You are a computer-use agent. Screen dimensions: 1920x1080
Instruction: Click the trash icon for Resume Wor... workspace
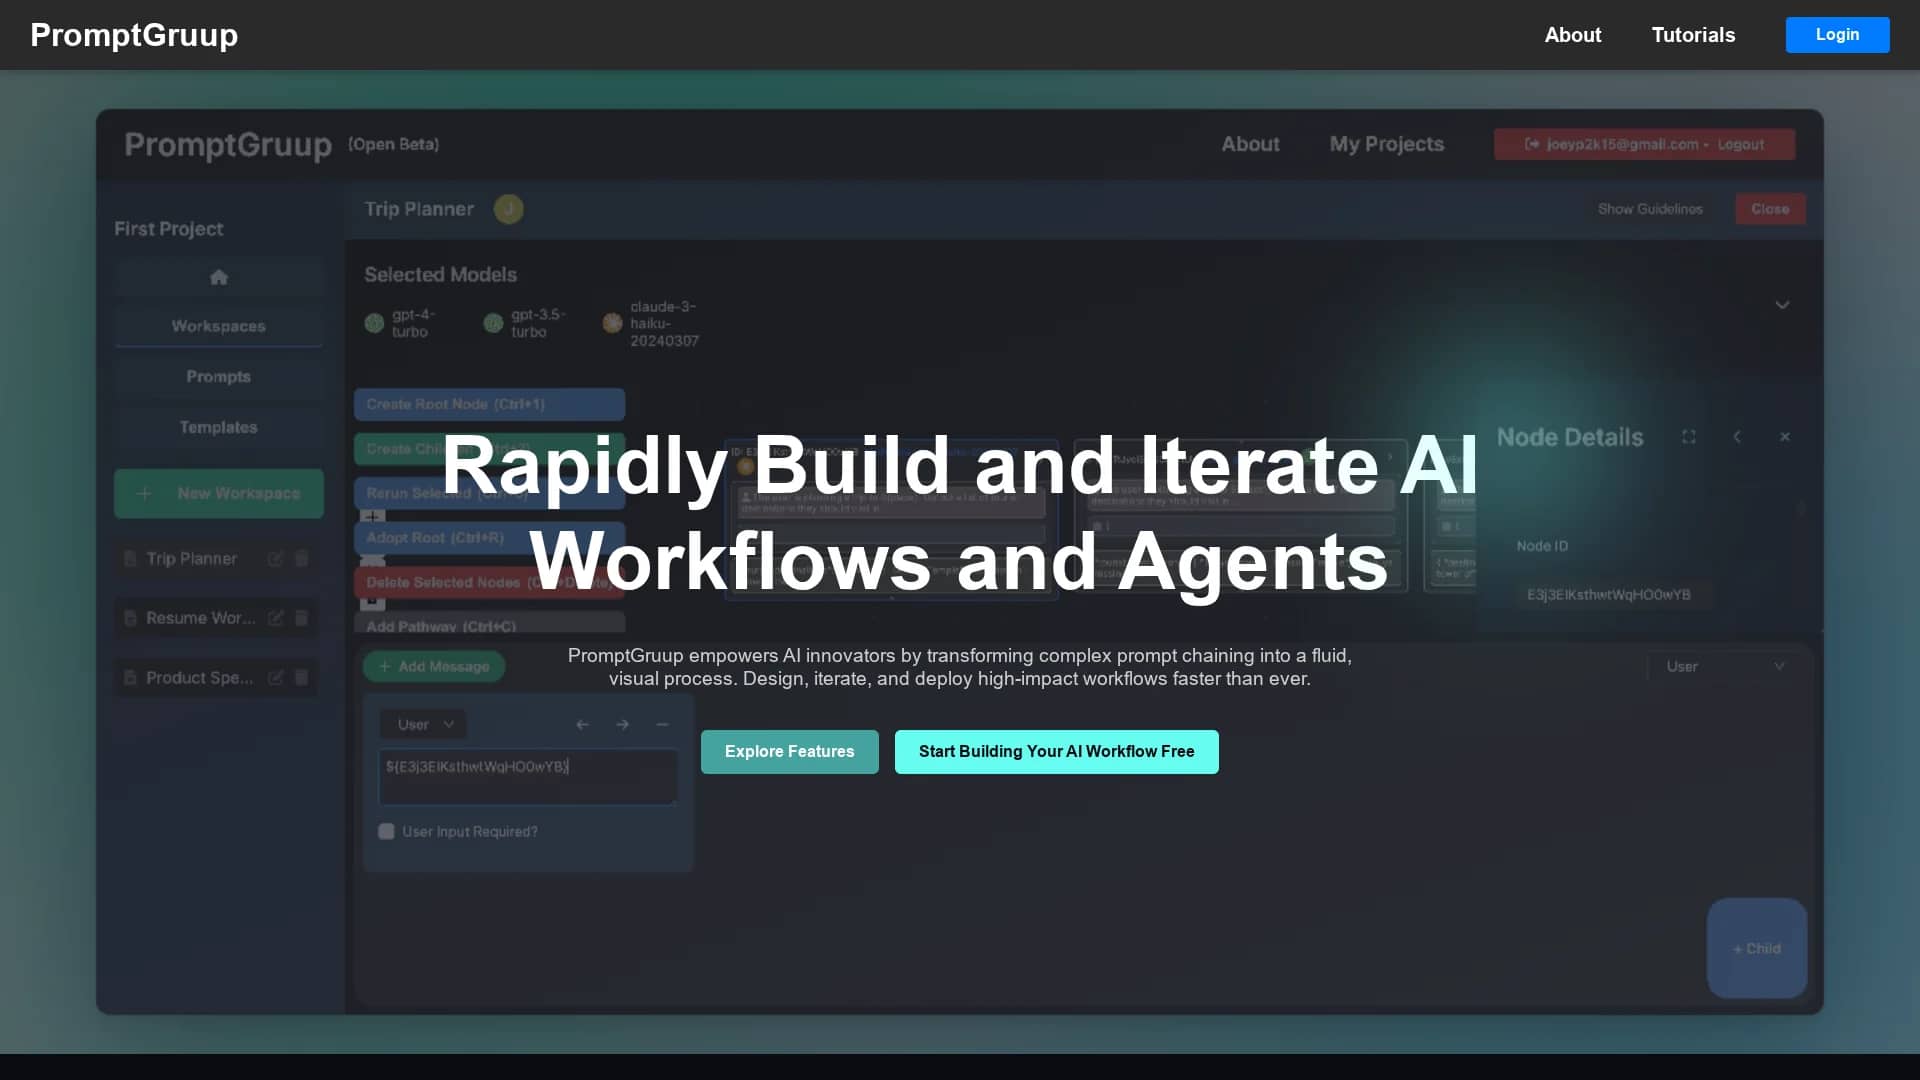tap(301, 618)
